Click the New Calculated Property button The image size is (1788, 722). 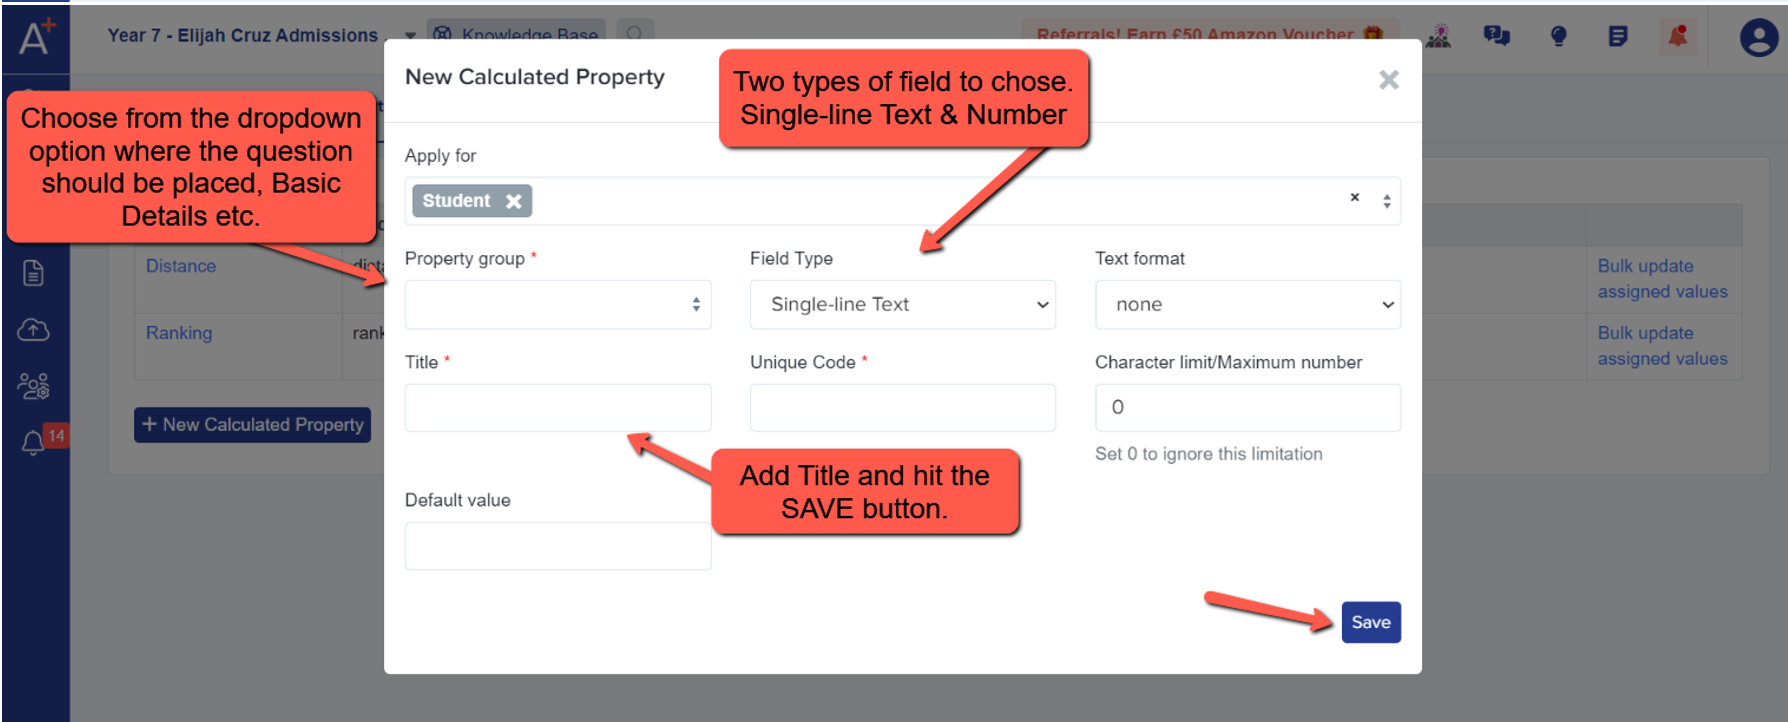pyautogui.click(x=252, y=424)
